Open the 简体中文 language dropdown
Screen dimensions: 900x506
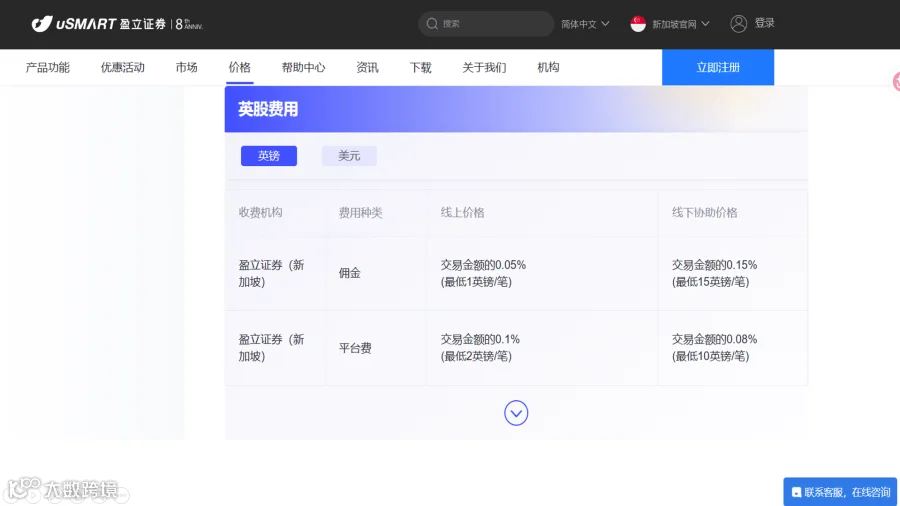pos(585,24)
